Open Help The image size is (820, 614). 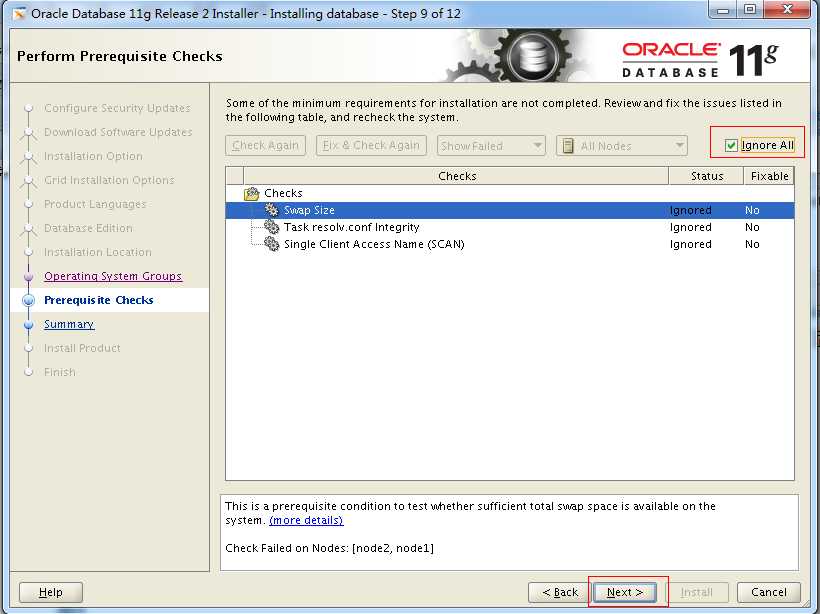click(x=51, y=592)
